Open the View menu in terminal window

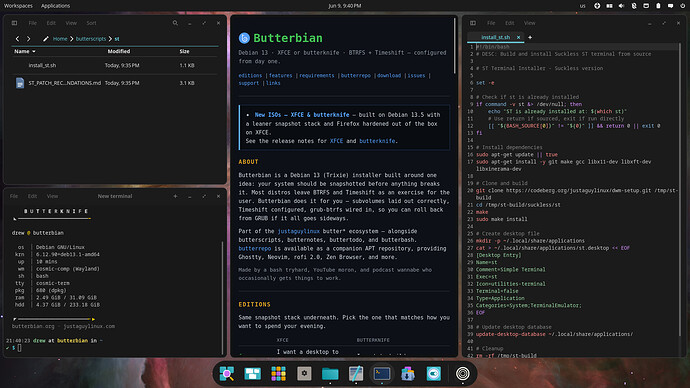(x=52, y=196)
